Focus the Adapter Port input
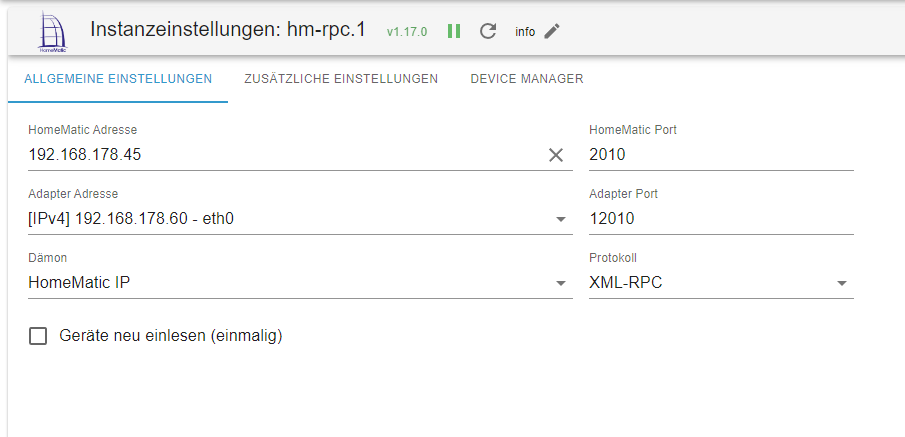This screenshot has height=437, width=905. tap(720, 219)
